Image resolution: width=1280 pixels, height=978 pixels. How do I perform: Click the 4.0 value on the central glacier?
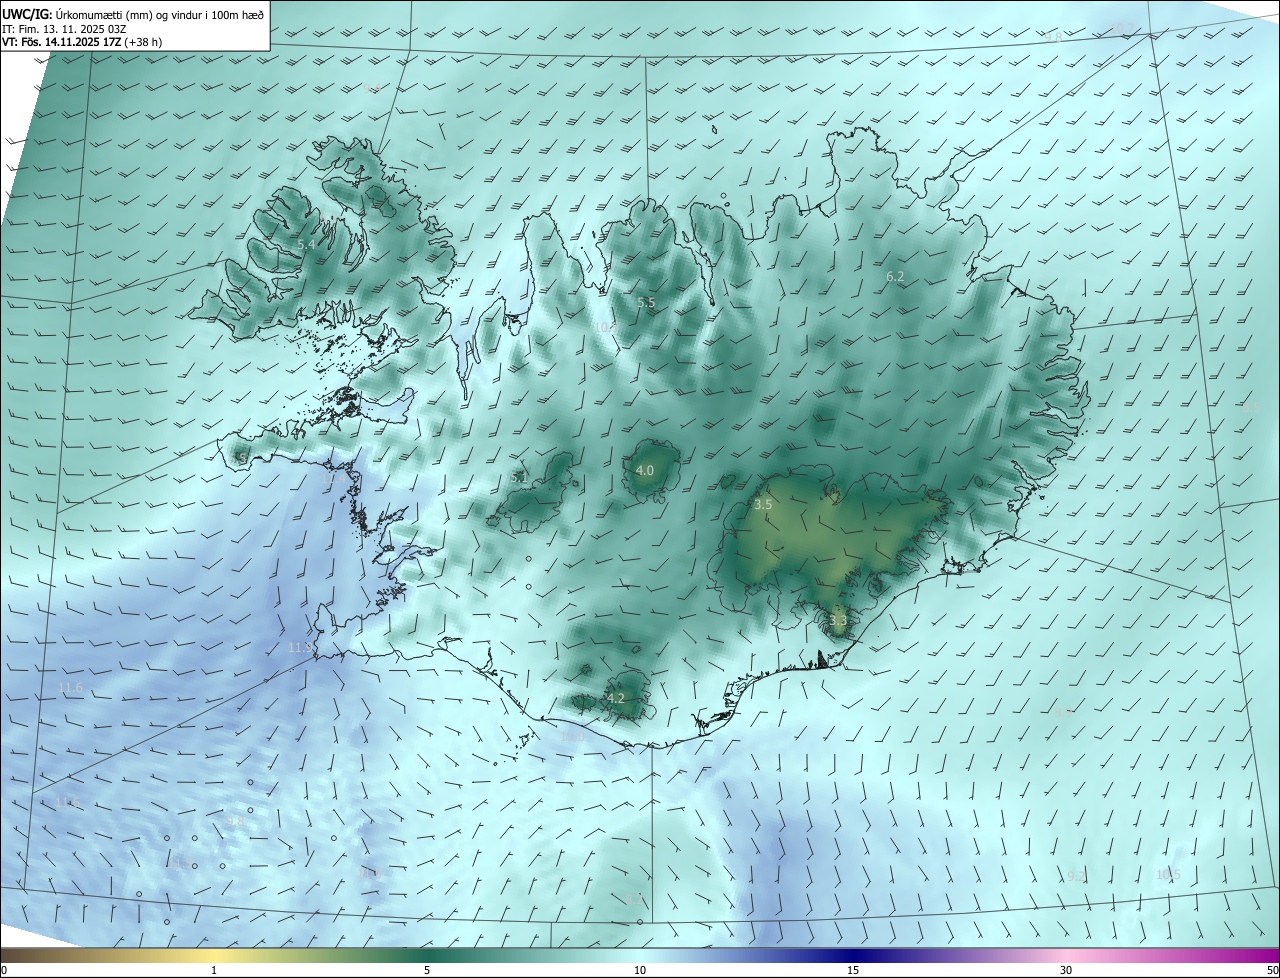coord(645,470)
